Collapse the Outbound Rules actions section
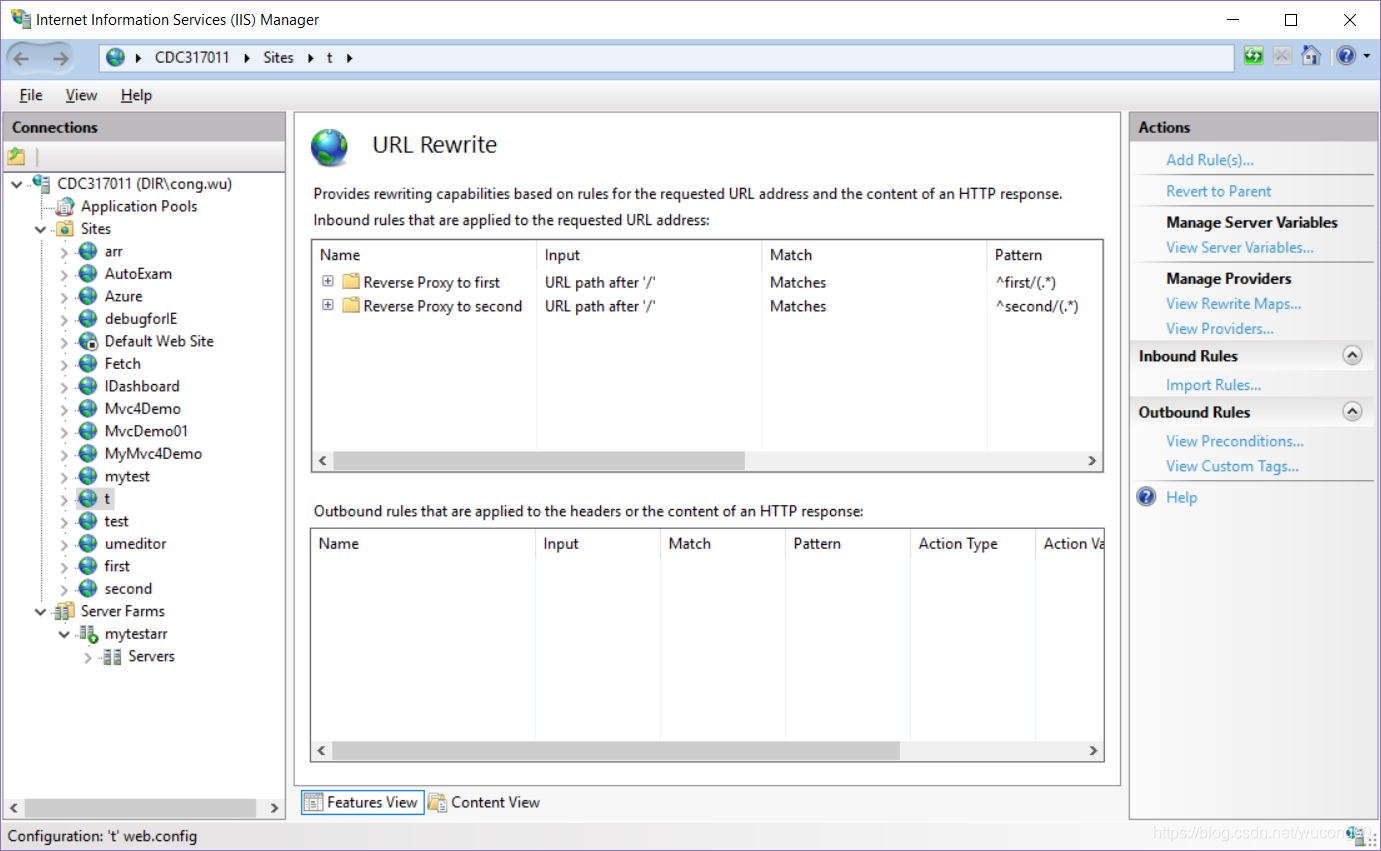The width and height of the screenshot is (1381, 851). click(1352, 411)
